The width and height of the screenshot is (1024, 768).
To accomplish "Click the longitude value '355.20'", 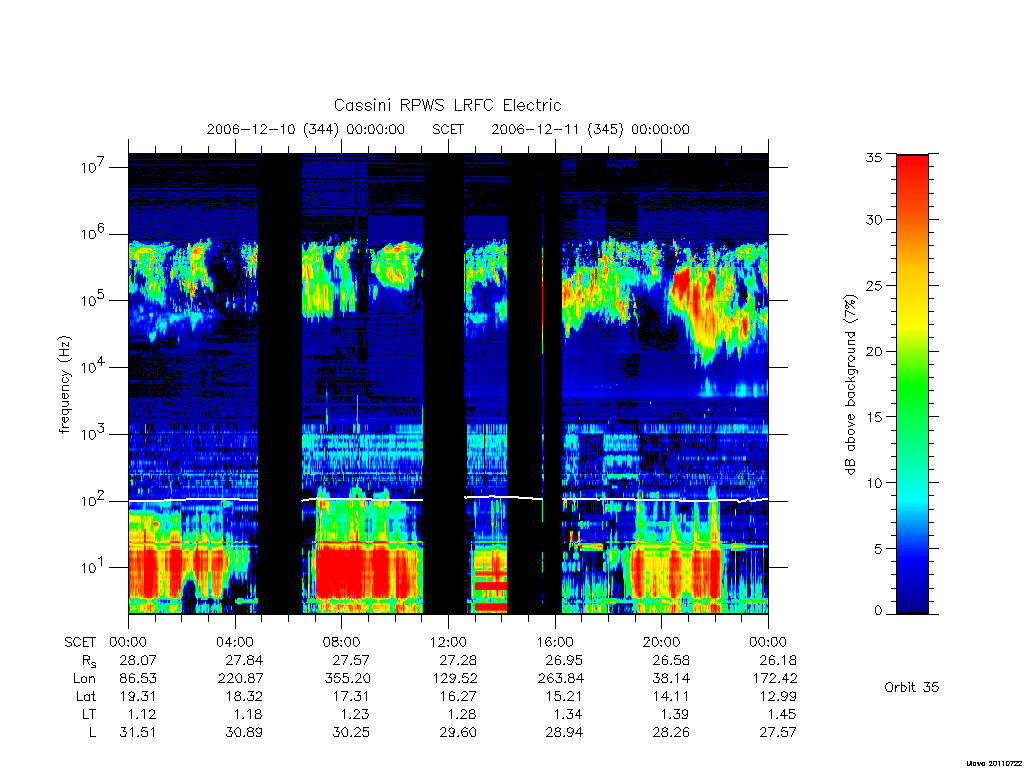I will click(347, 679).
